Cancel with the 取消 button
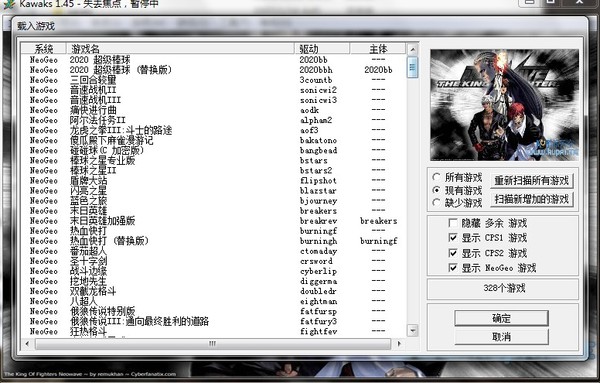This screenshot has height=383, width=600. click(501, 337)
